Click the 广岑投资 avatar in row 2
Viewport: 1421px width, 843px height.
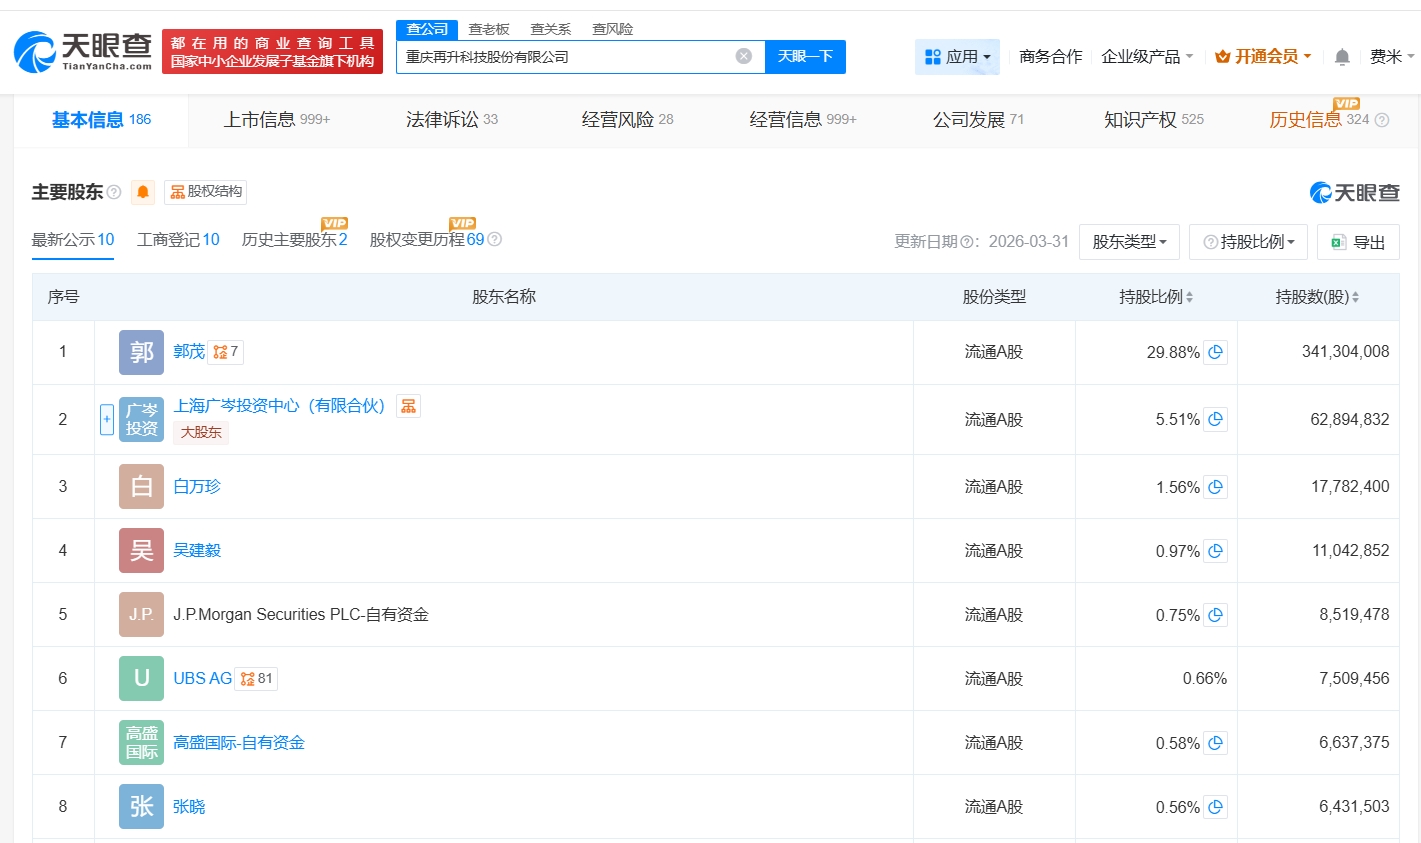coord(141,420)
